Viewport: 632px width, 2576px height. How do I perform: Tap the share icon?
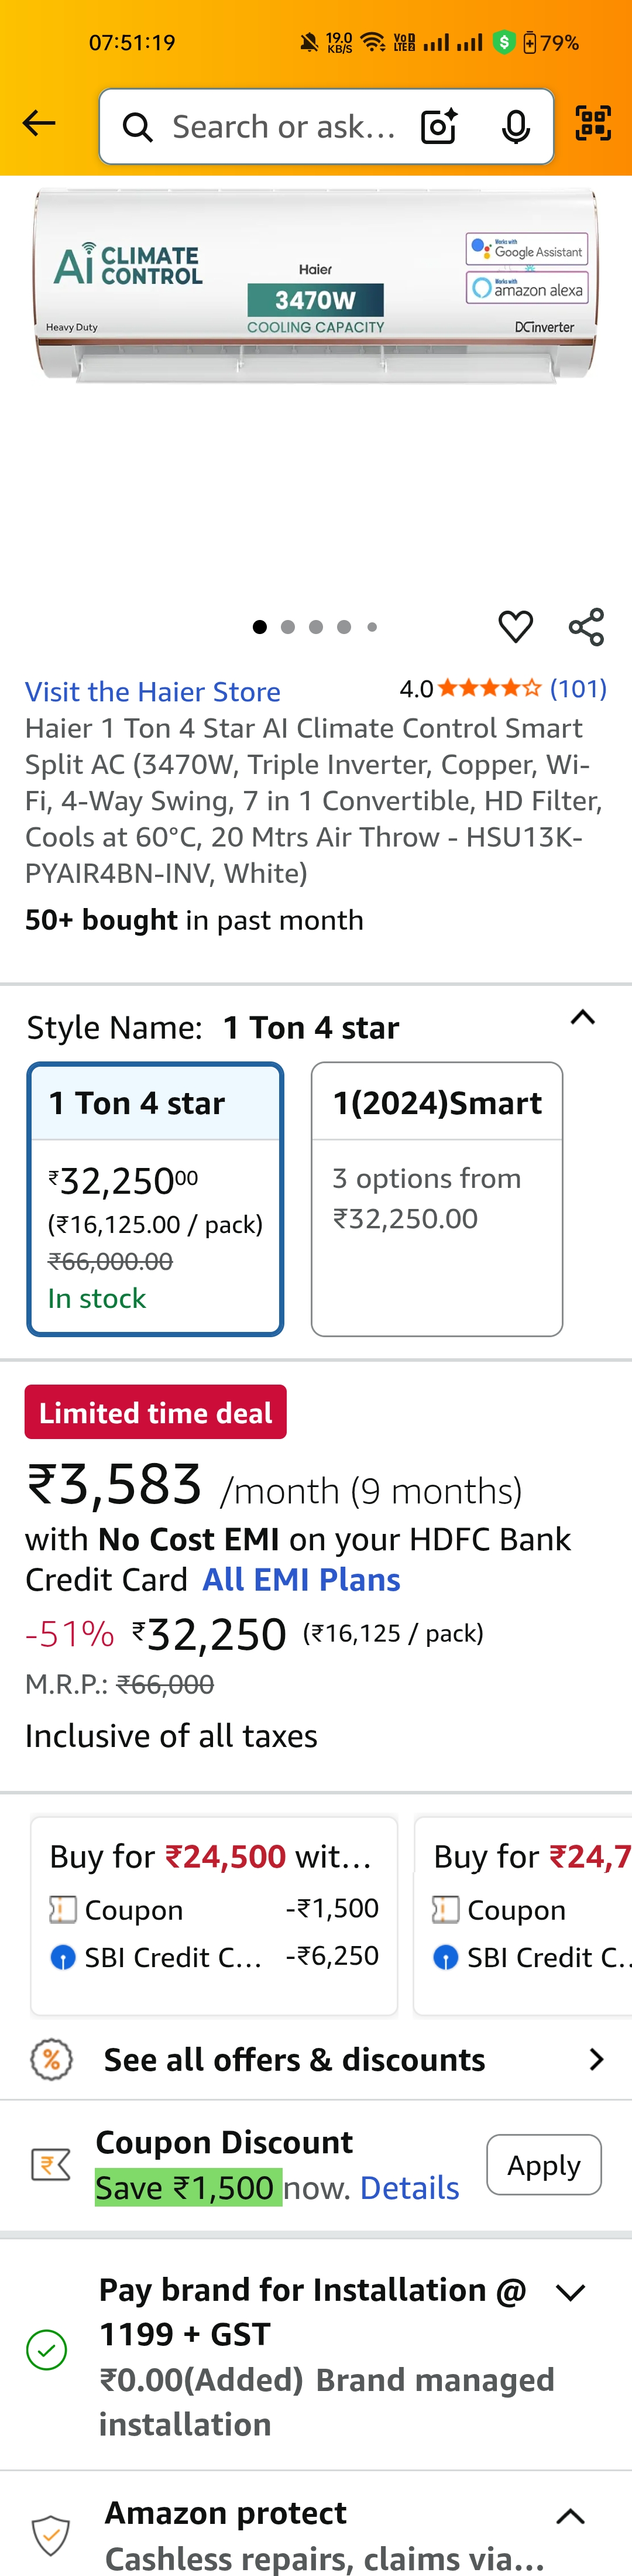click(x=586, y=627)
